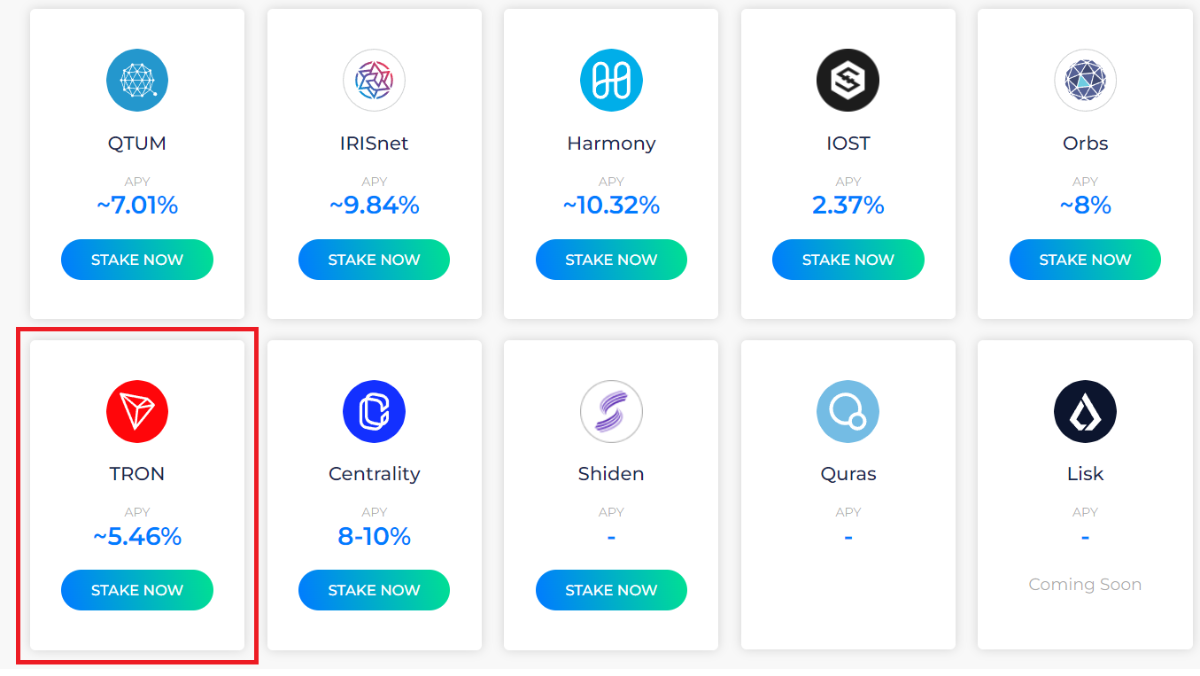
Task: Click the Centrality logo icon
Action: 374,411
